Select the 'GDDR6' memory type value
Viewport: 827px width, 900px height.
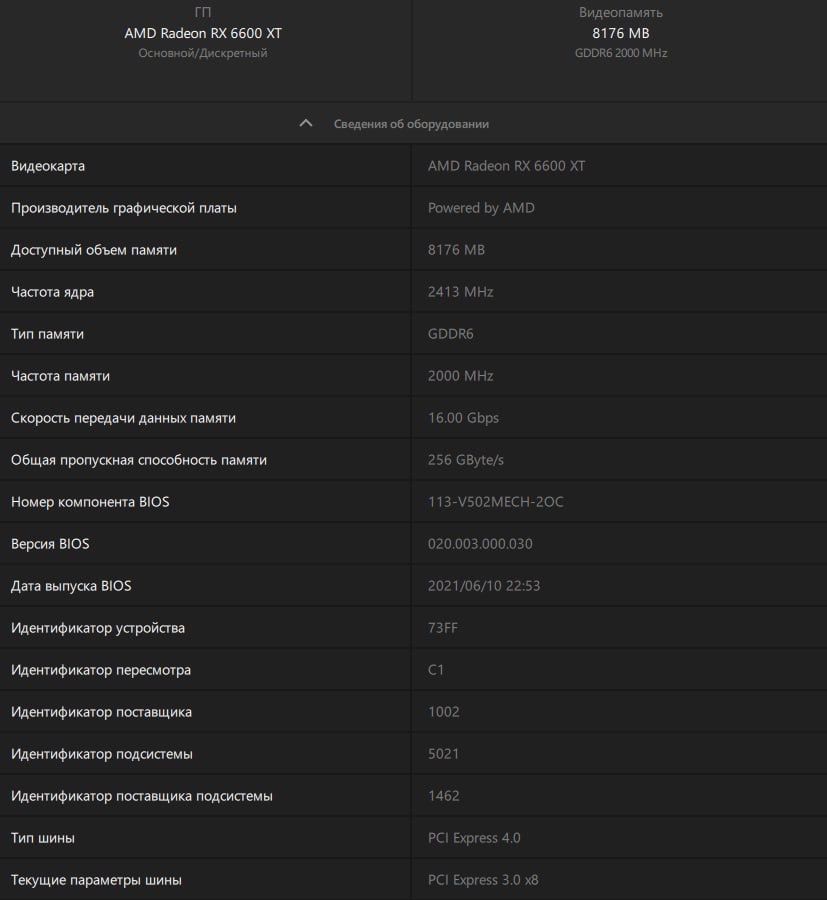tap(451, 334)
